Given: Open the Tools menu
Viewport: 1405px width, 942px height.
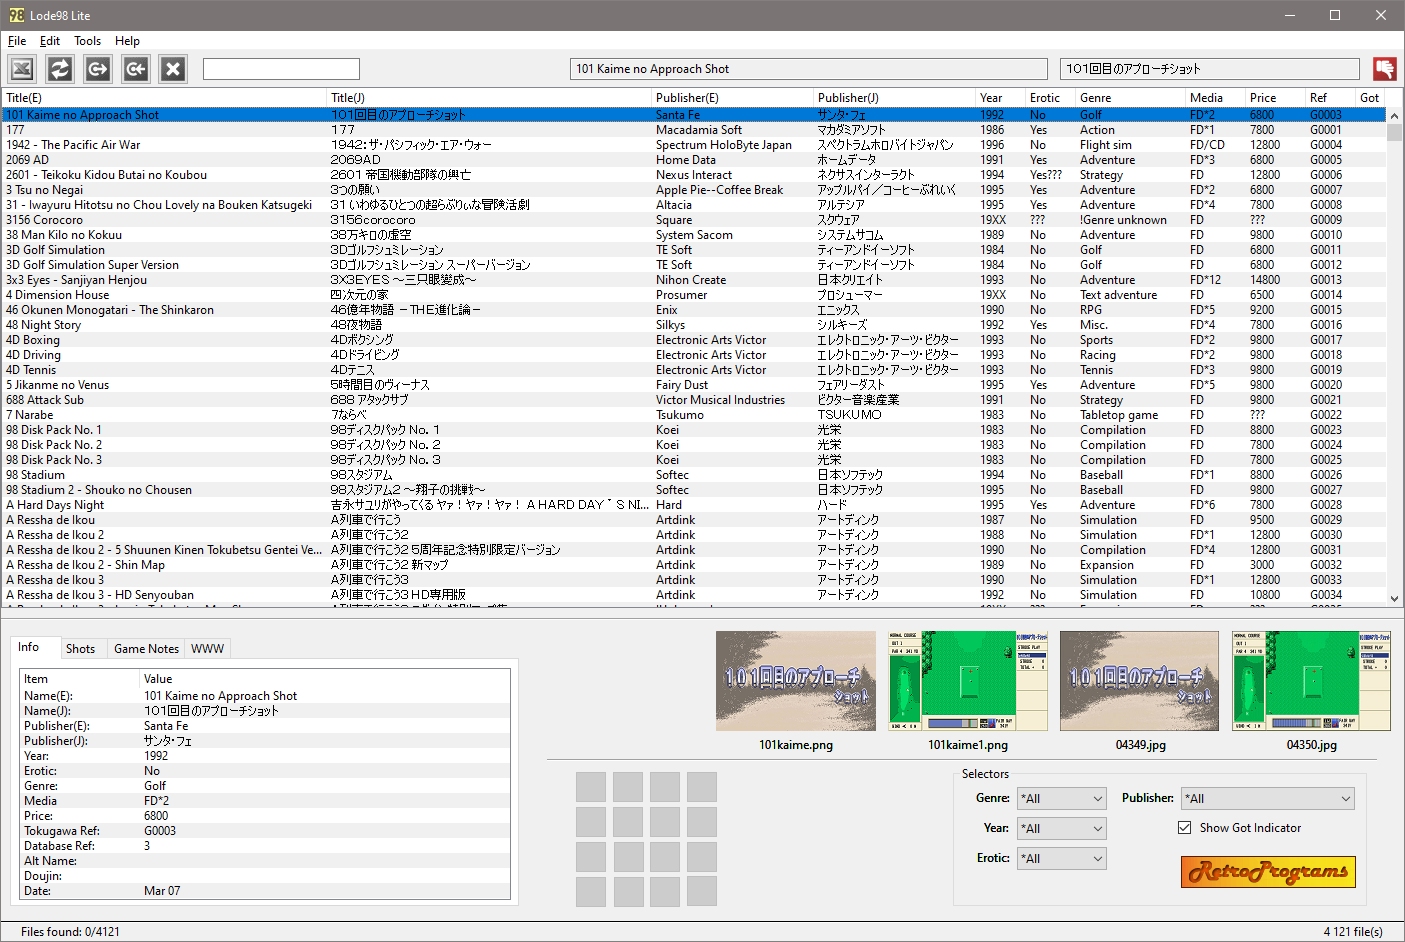Looking at the screenshot, I should click(x=87, y=41).
